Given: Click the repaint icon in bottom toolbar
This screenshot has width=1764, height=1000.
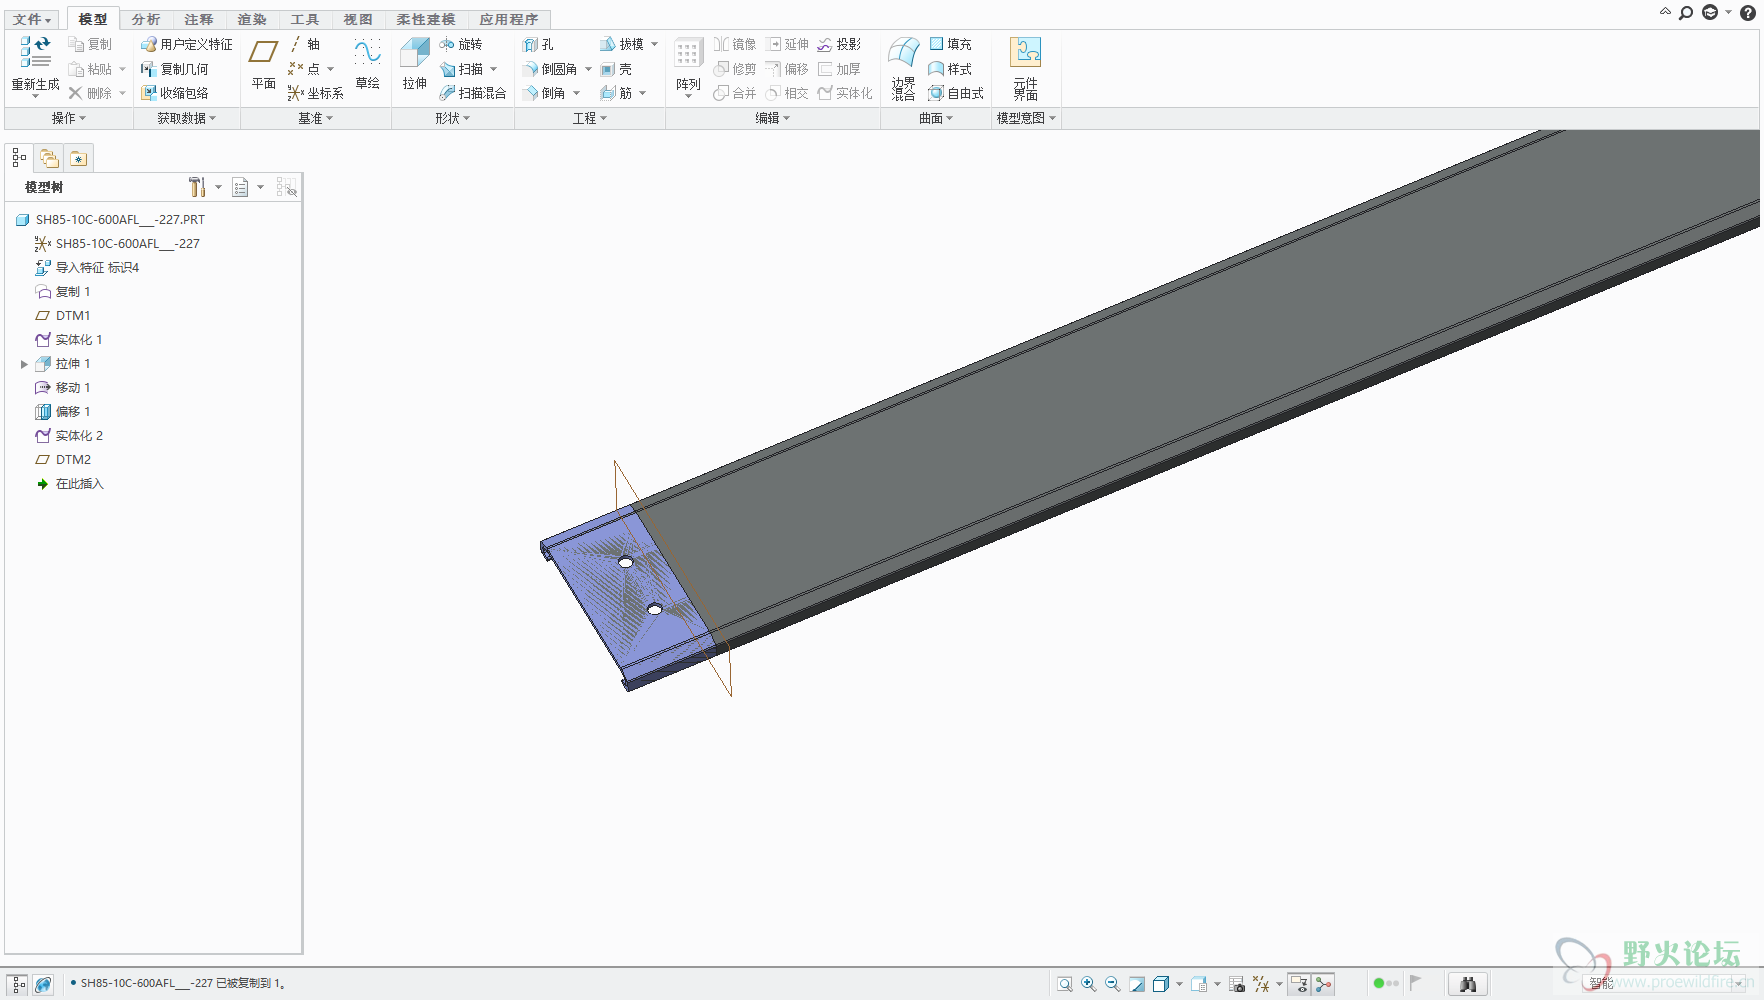Looking at the screenshot, I should 1137,984.
